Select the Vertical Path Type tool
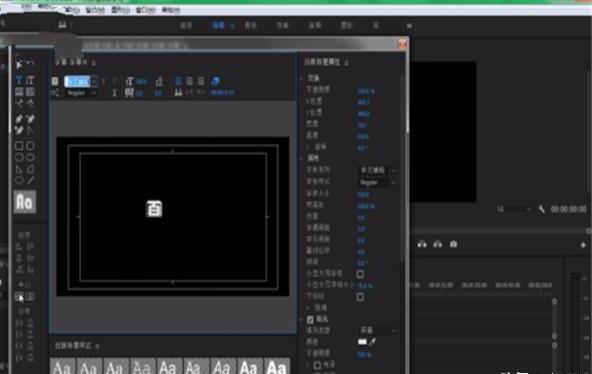Viewport: 592px width, 374px height. tap(30, 103)
